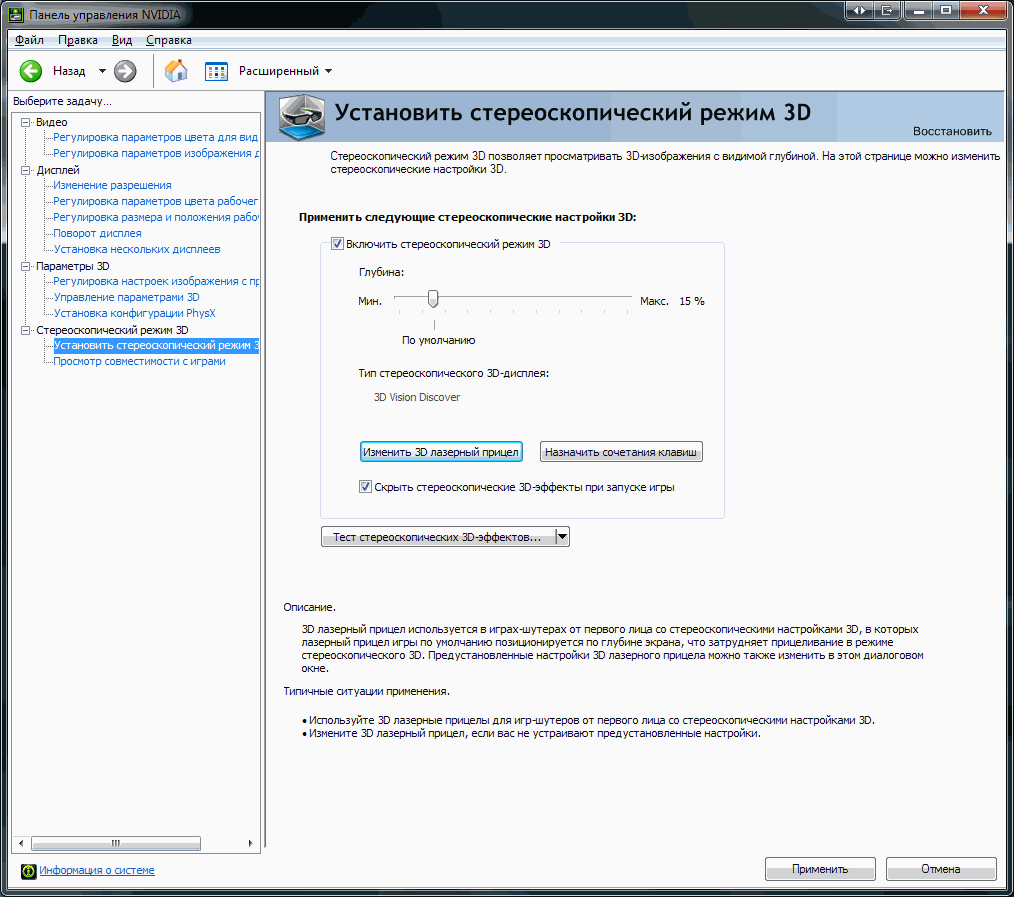Image resolution: width=1014 pixels, height=897 pixels.
Task: Click '3D Vision Discover' display type text
Action: [x=417, y=397]
